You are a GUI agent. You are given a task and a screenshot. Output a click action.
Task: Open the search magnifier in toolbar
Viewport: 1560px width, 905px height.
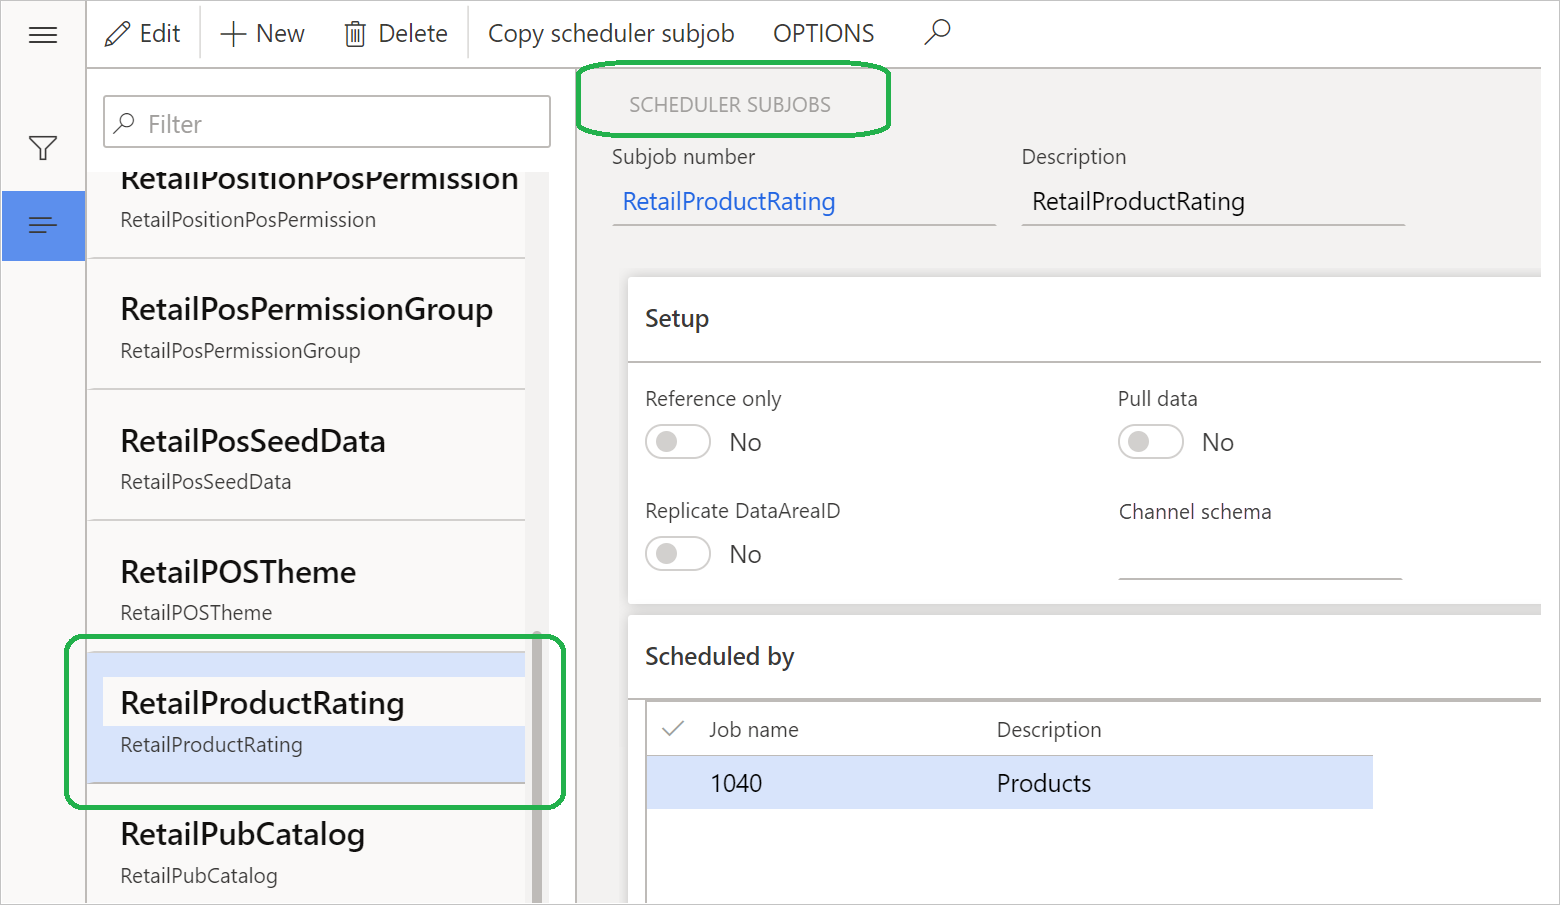pyautogui.click(x=937, y=33)
